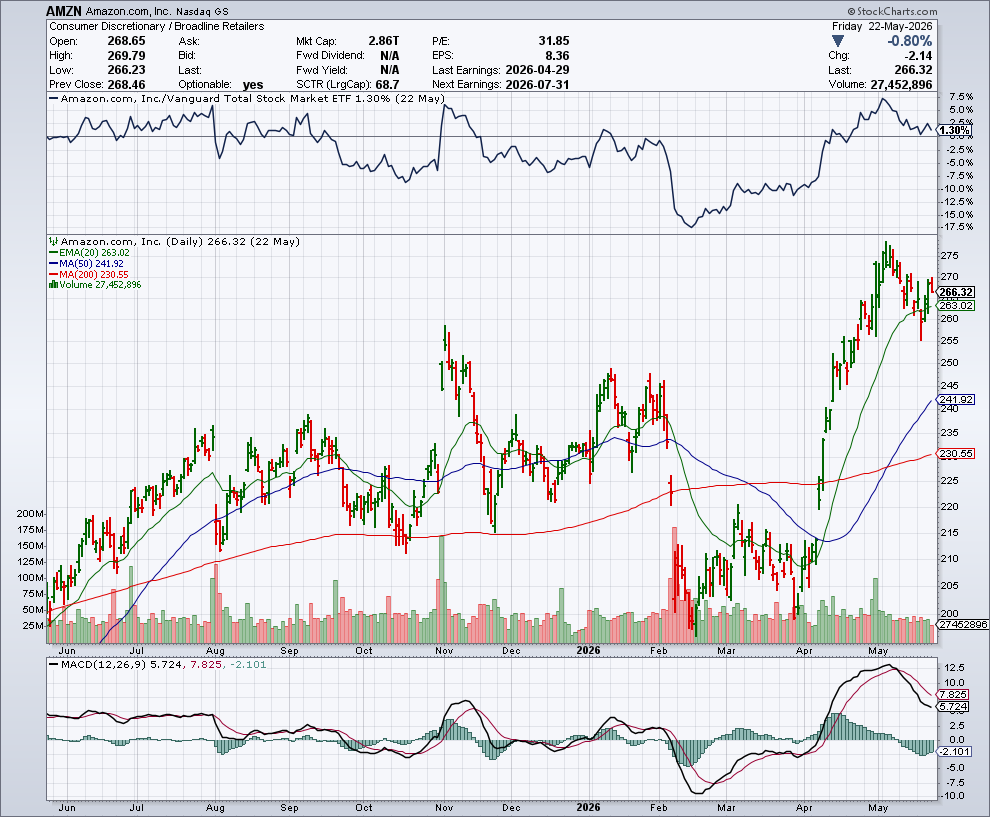This screenshot has height=817, width=990.
Task: Click the MA(200) 230.55 legend entry
Action: [89, 274]
